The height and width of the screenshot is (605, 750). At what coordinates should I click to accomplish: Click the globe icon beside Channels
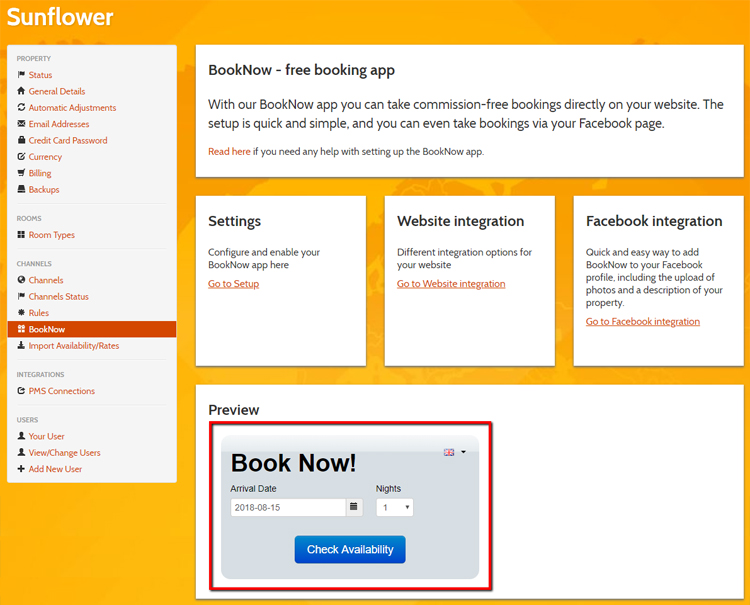21,280
